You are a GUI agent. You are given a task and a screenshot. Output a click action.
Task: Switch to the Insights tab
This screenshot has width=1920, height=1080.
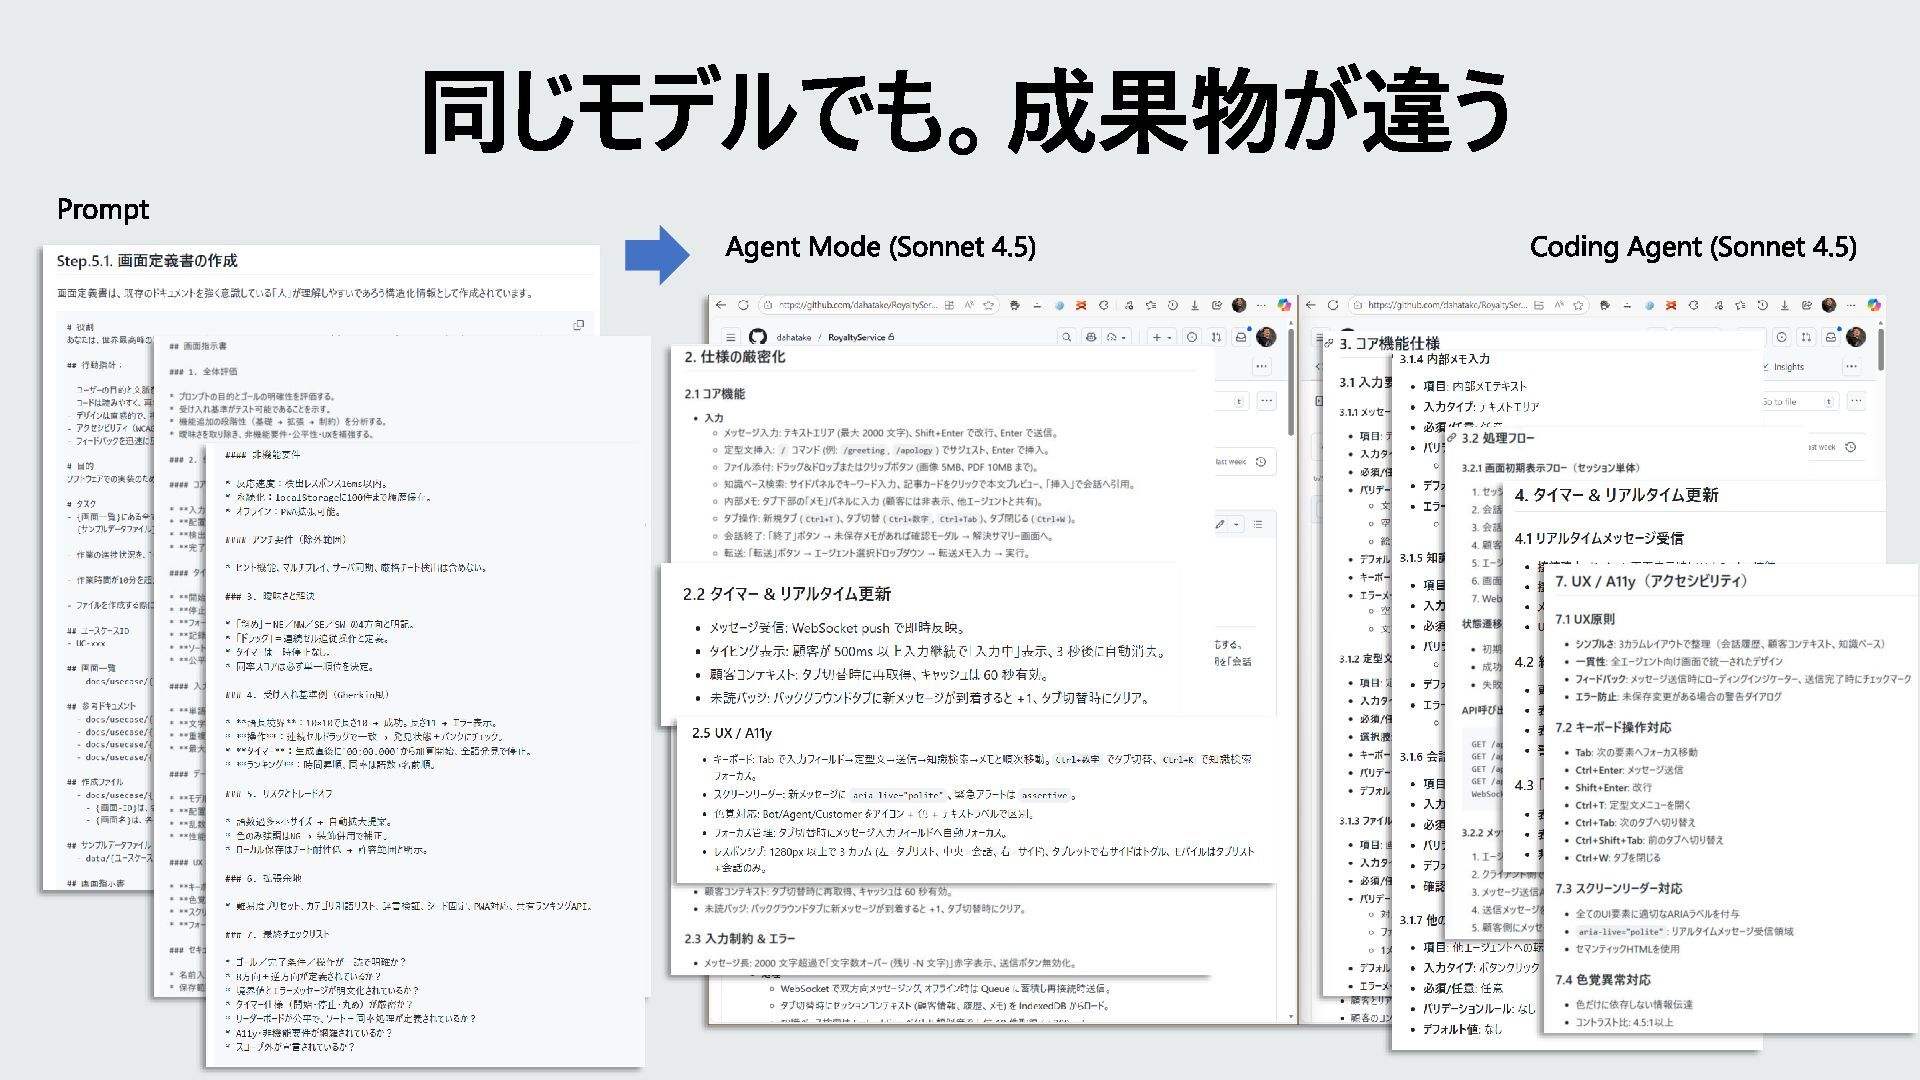pyautogui.click(x=1787, y=367)
